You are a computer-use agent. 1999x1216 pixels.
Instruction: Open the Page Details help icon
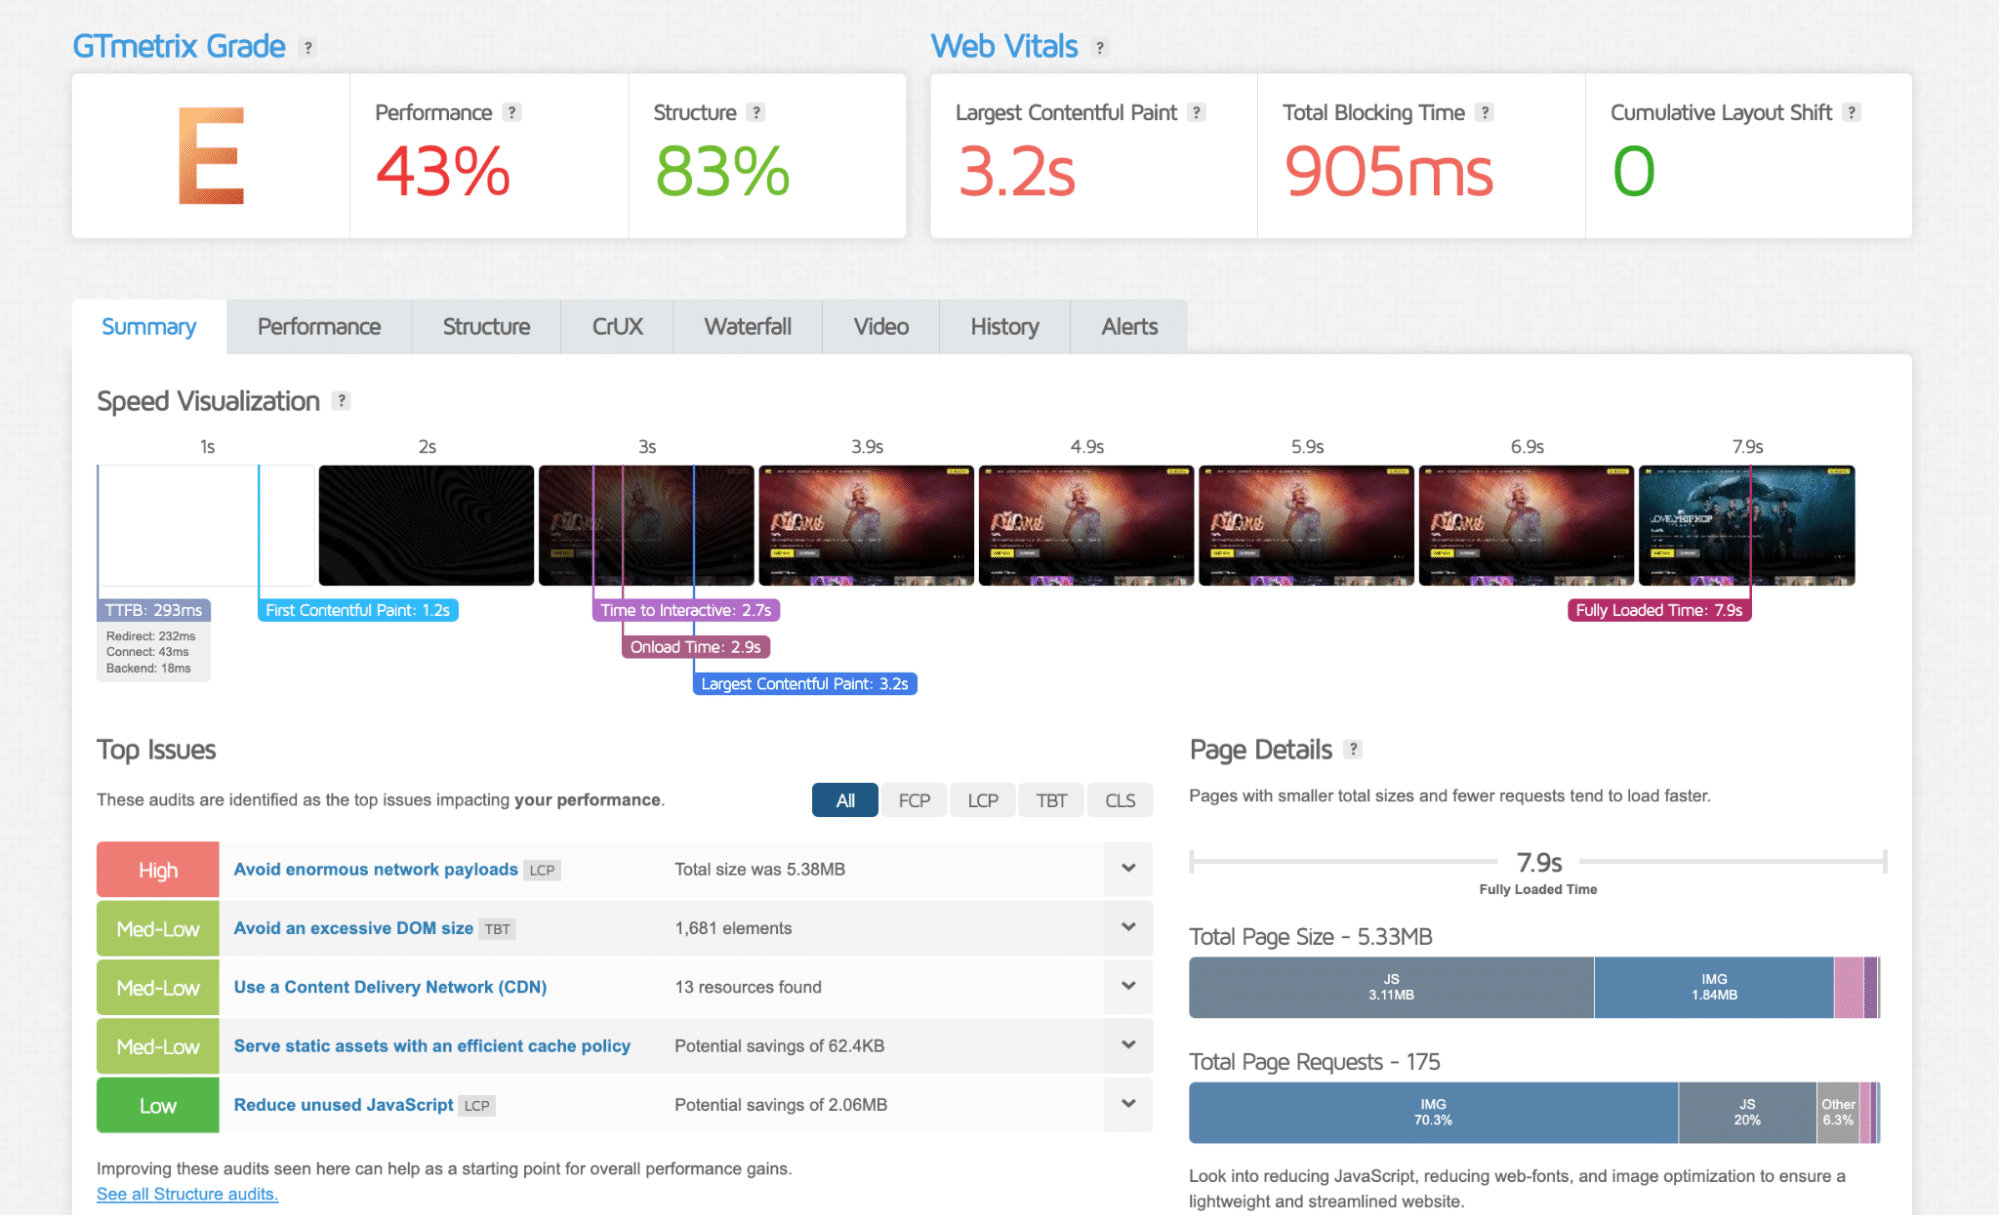(1354, 749)
